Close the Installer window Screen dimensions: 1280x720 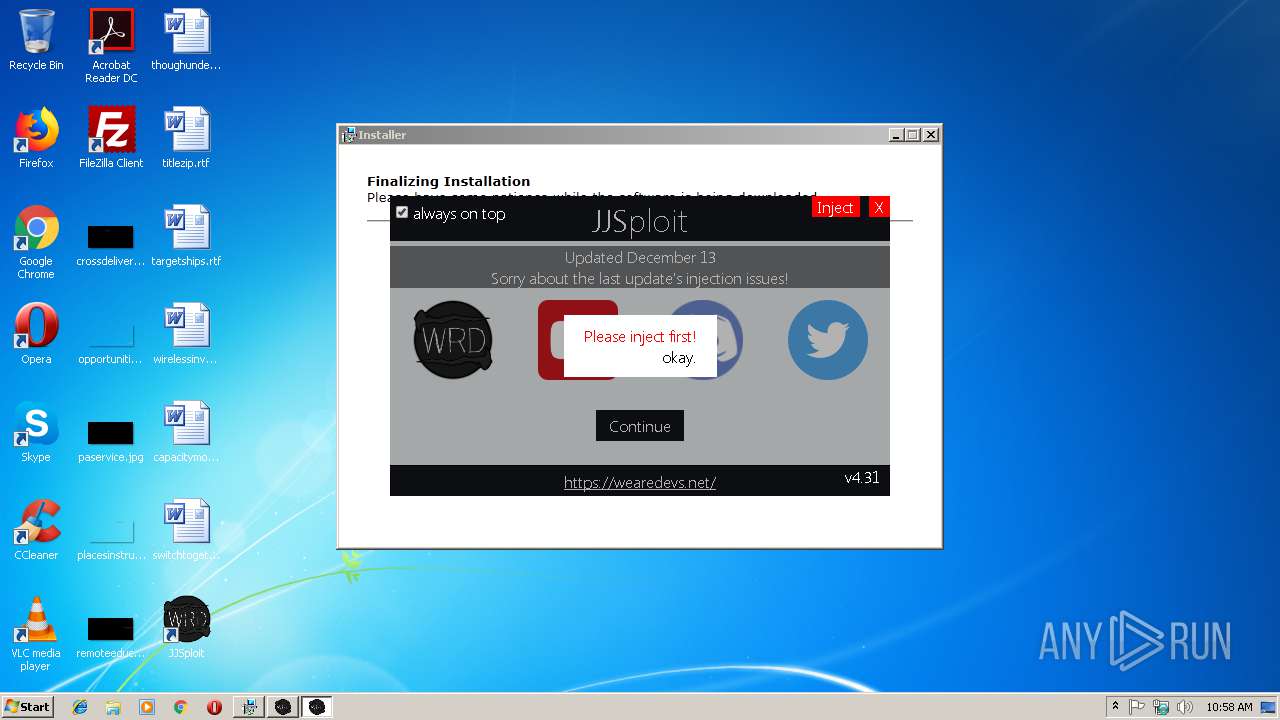[931, 135]
